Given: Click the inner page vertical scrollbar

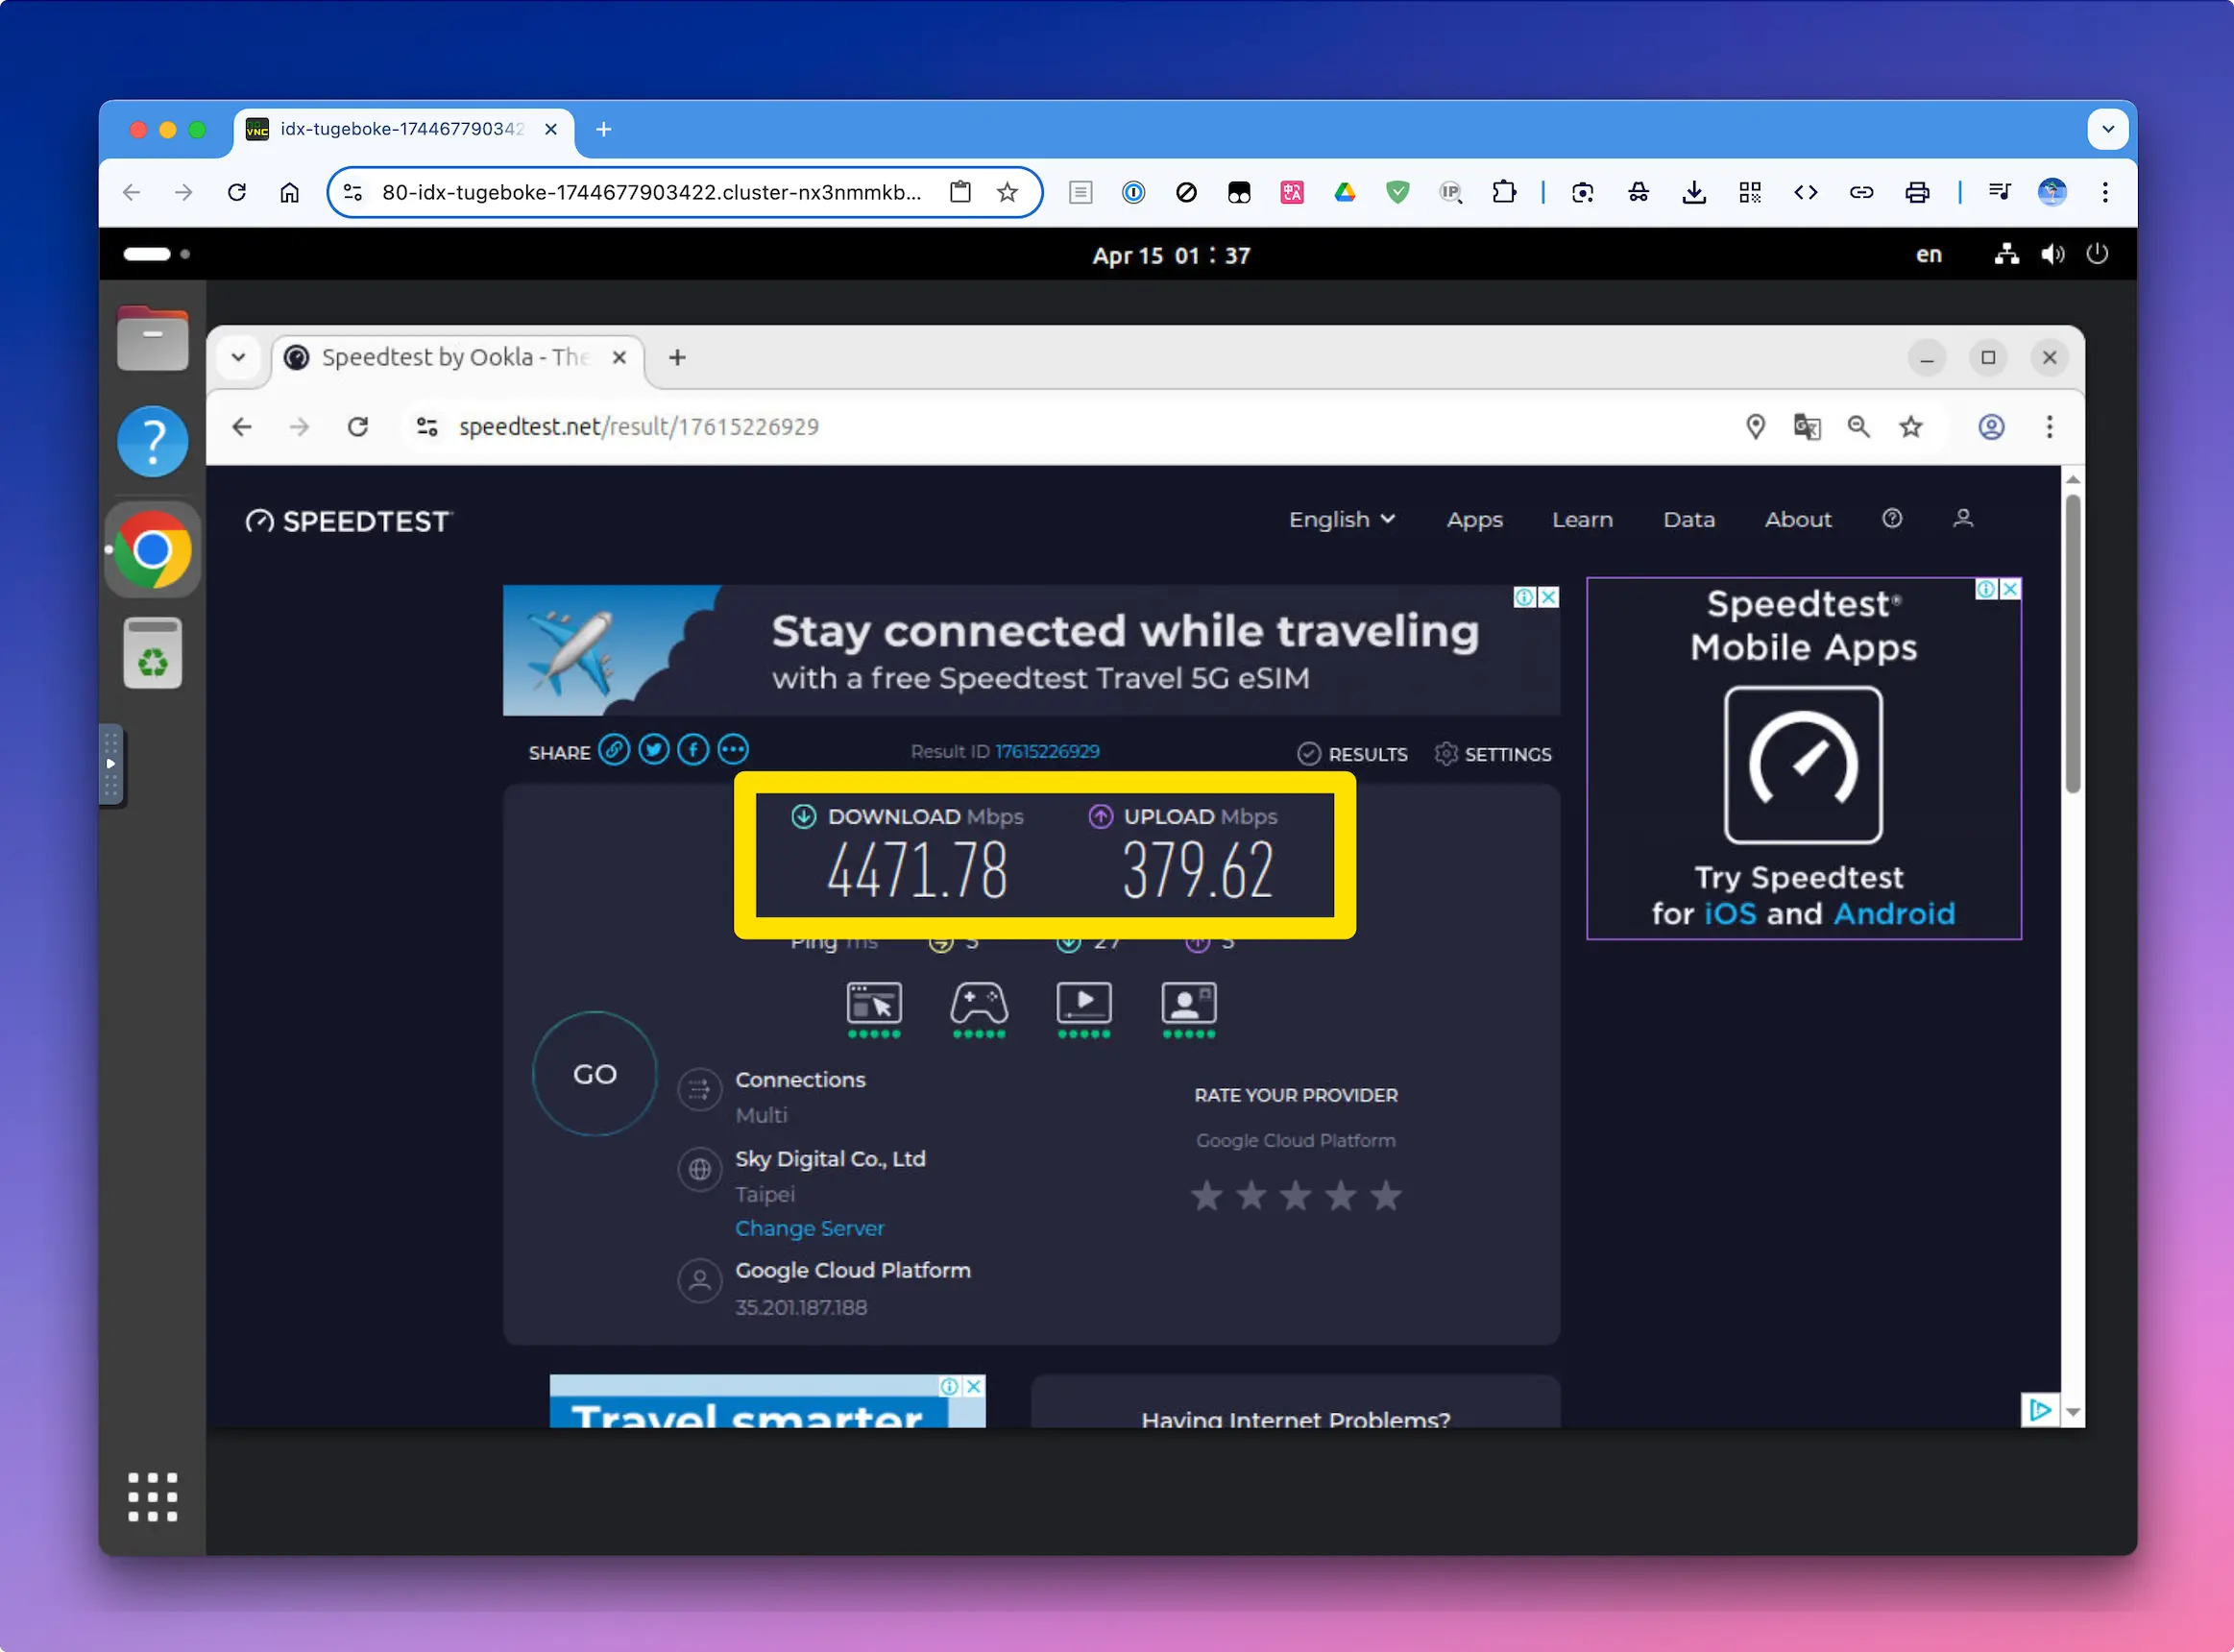Looking at the screenshot, I should pos(2073,645).
